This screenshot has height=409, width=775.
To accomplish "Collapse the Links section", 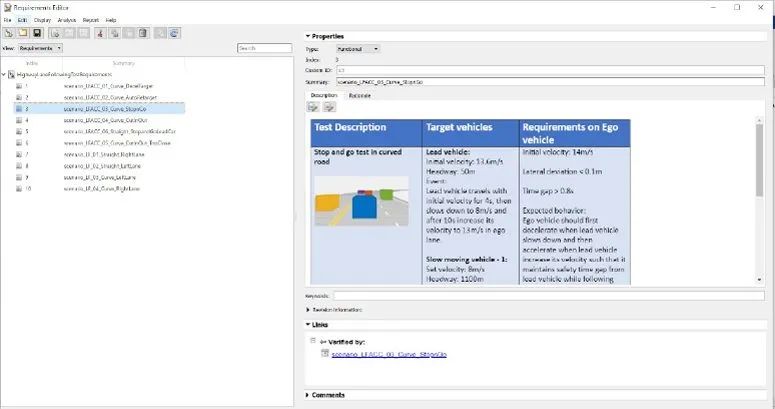I will point(308,324).
